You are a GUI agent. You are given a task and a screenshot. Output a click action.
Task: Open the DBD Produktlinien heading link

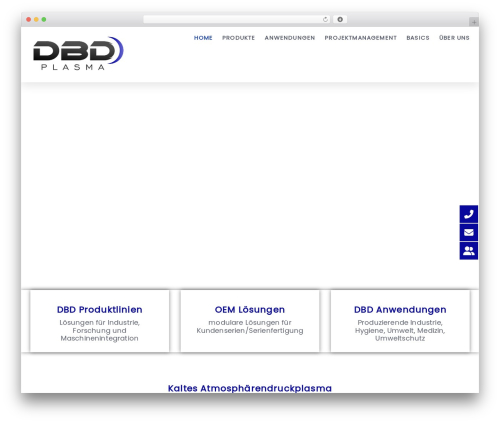point(100,310)
